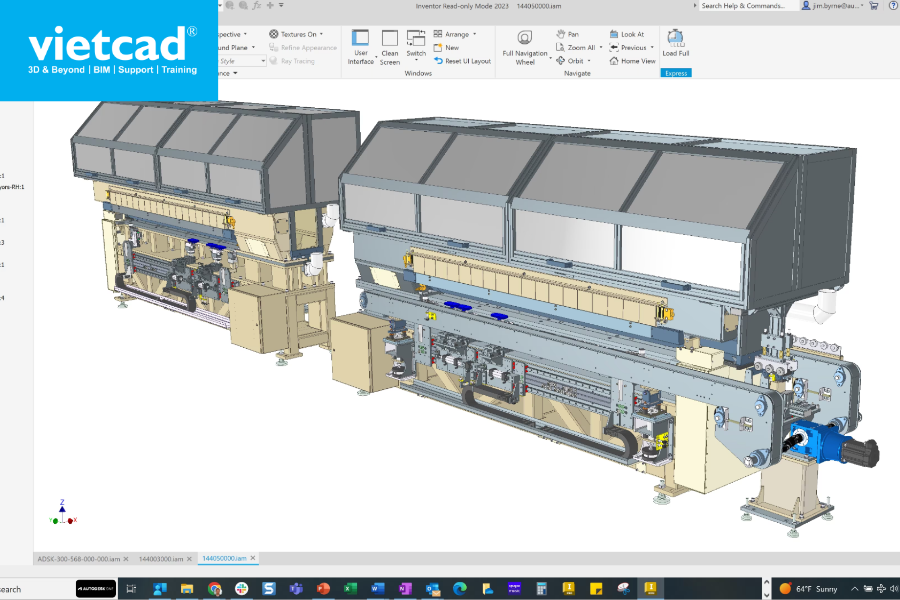Click the Switch windows button
Screen dimensions: 900x600
[x=416, y=44]
